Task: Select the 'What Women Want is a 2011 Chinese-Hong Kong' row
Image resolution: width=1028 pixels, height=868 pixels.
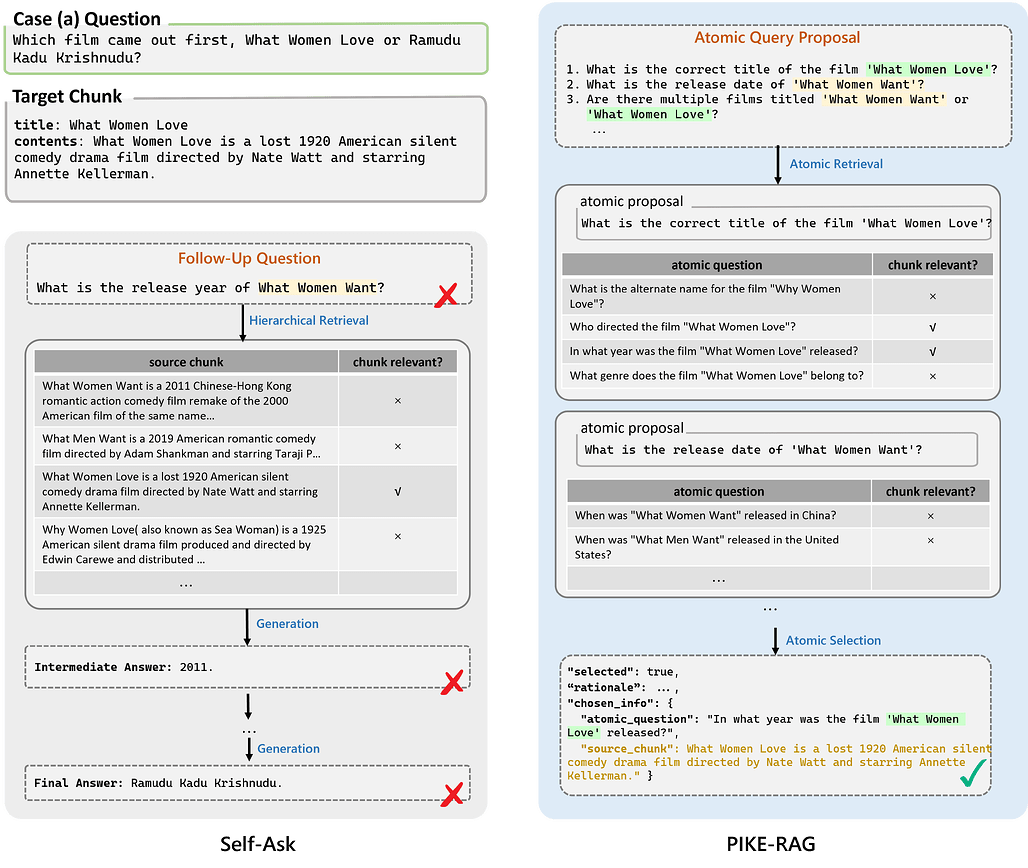Action: (x=245, y=401)
